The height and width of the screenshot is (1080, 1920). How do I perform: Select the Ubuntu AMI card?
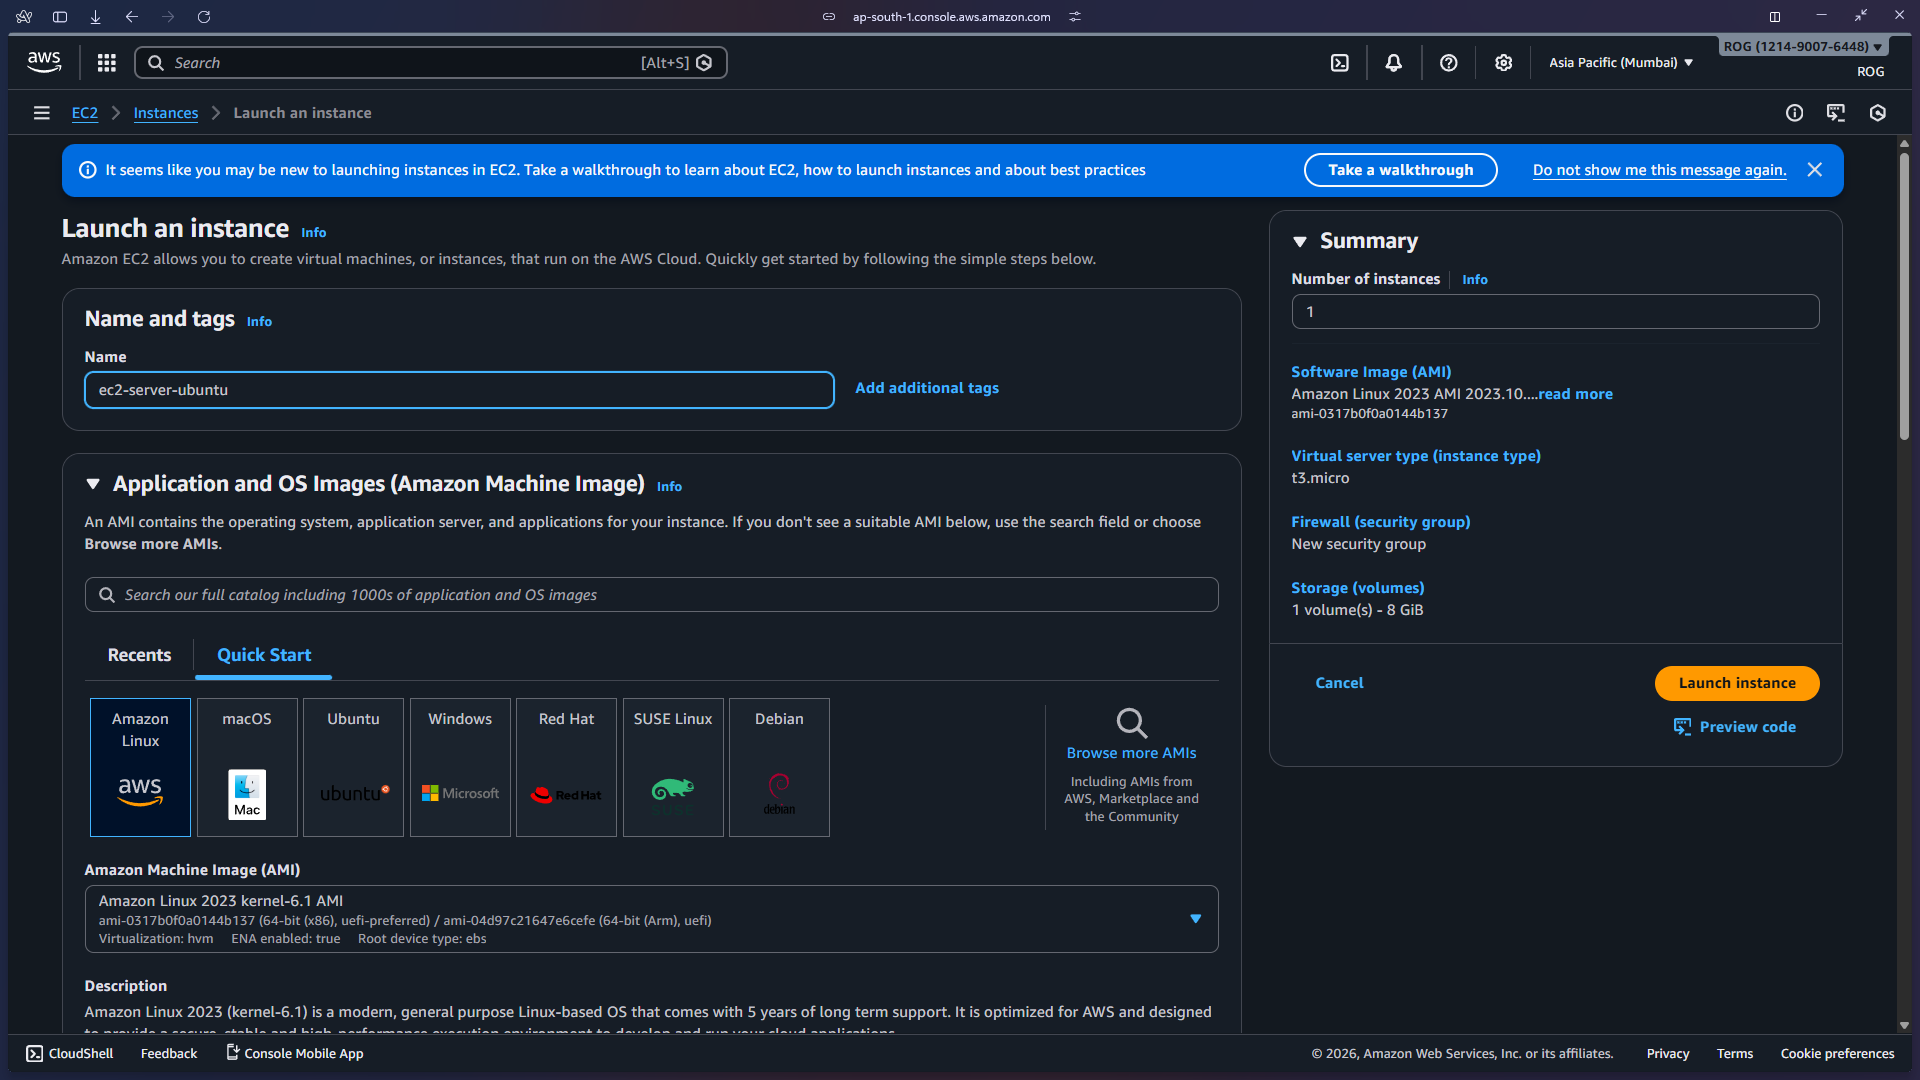click(x=352, y=767)
